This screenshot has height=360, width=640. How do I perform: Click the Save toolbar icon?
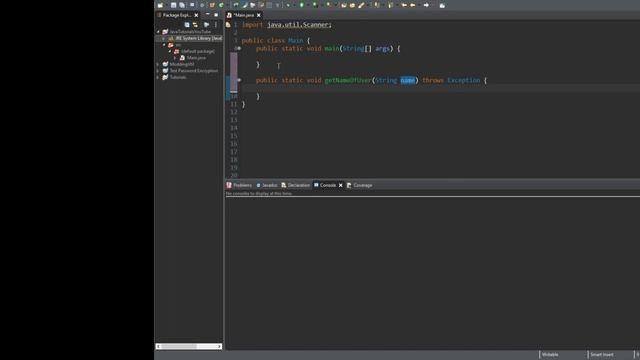pyautogui.click(x=173, y=5)
